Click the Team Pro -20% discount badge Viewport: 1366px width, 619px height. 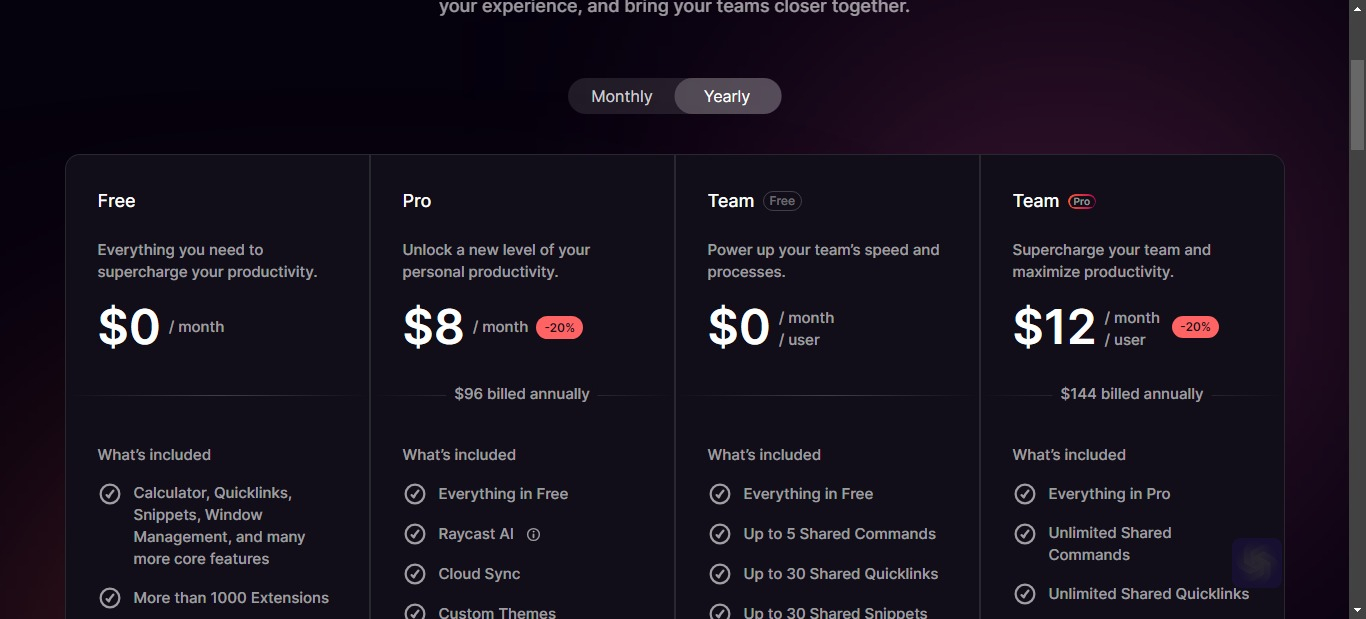pyautogui.click(x=1195, y=327)
